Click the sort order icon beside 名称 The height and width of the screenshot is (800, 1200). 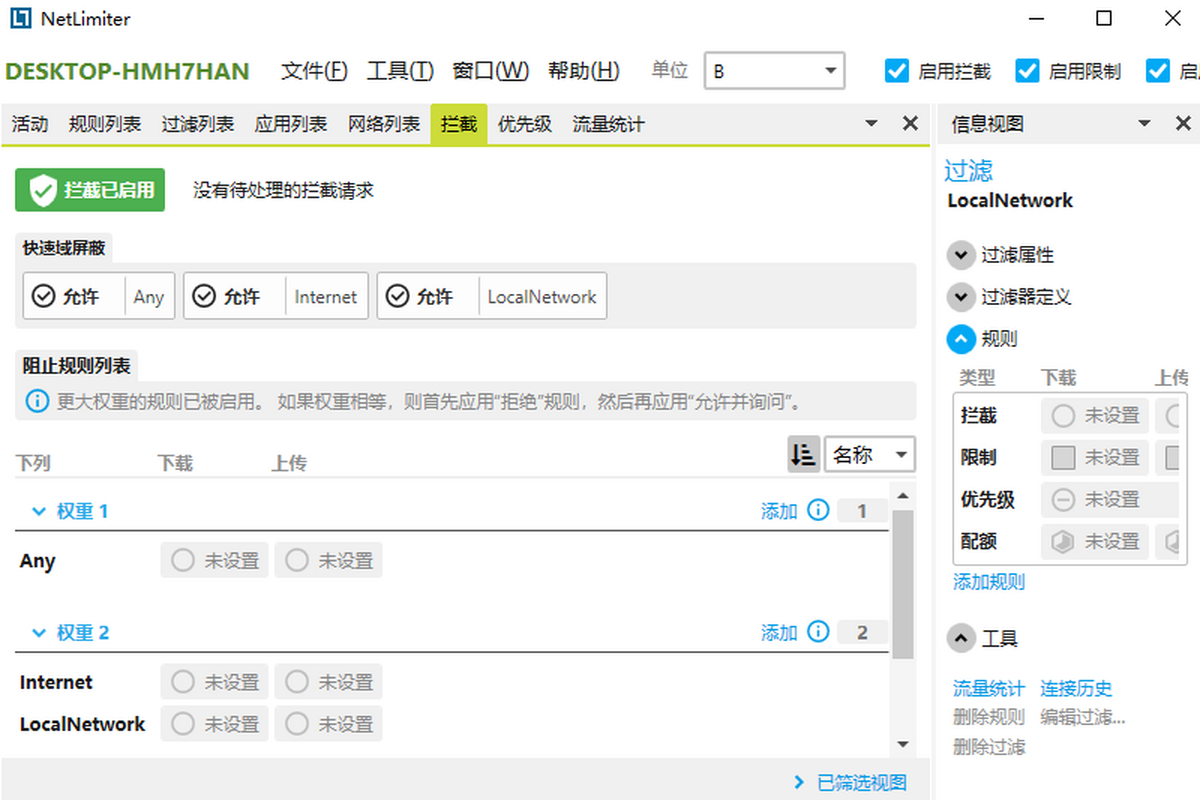click(803, 454)
